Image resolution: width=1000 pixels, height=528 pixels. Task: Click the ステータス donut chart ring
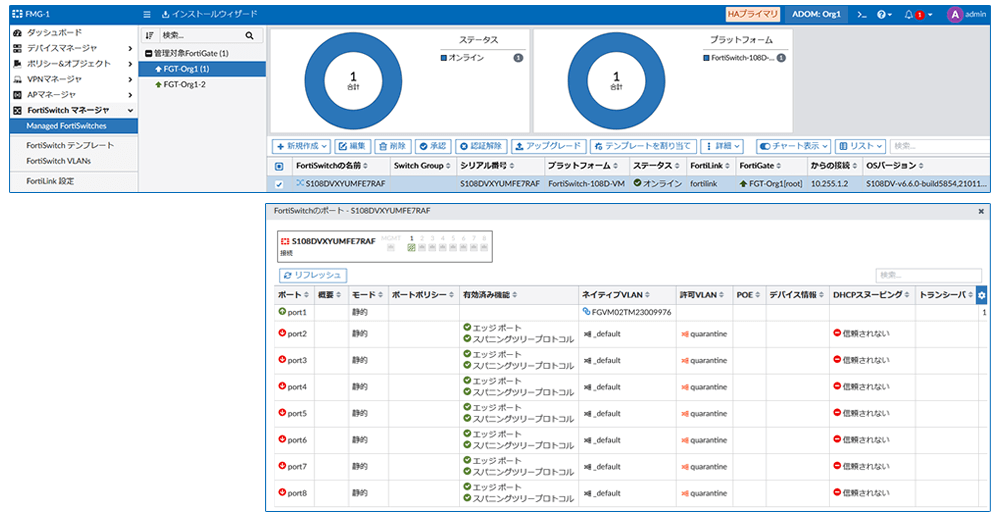353,81
